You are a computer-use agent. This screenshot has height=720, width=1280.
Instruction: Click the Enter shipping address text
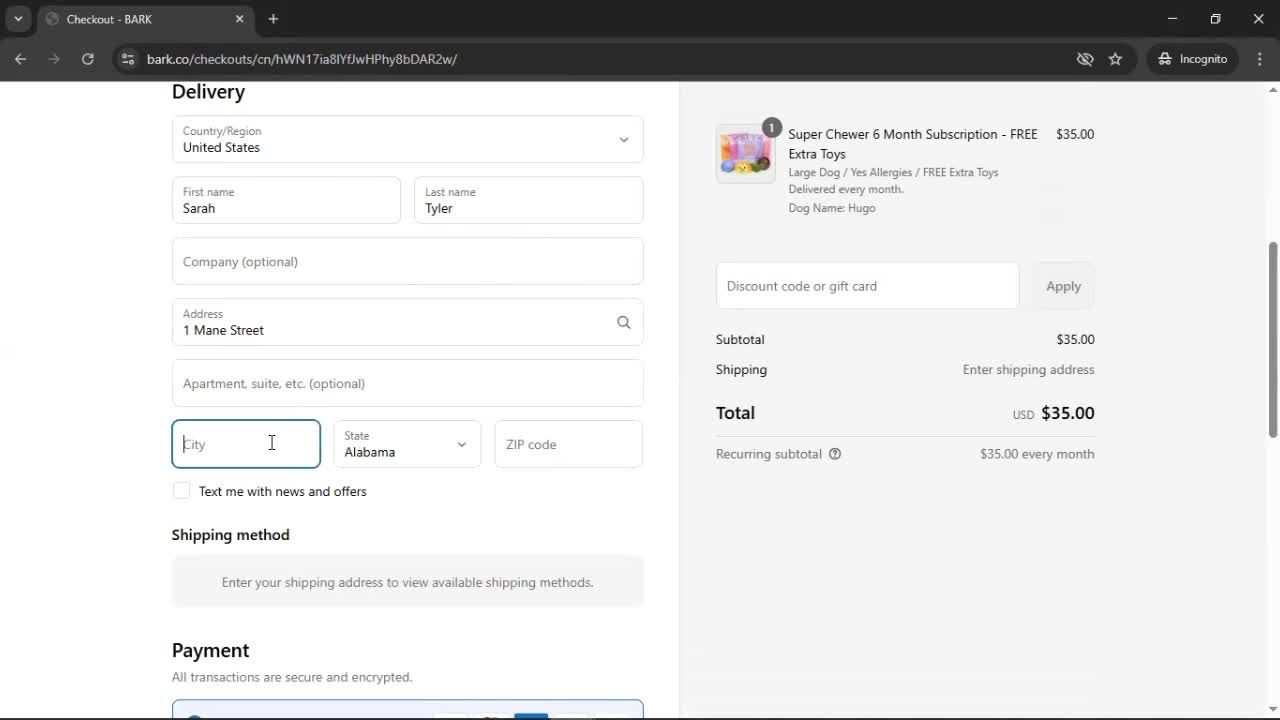(1028, 370)
